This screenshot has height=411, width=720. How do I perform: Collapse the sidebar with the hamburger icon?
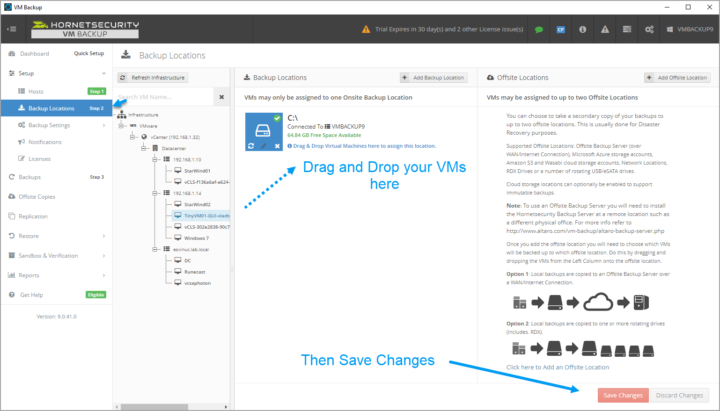coord(11,29)
